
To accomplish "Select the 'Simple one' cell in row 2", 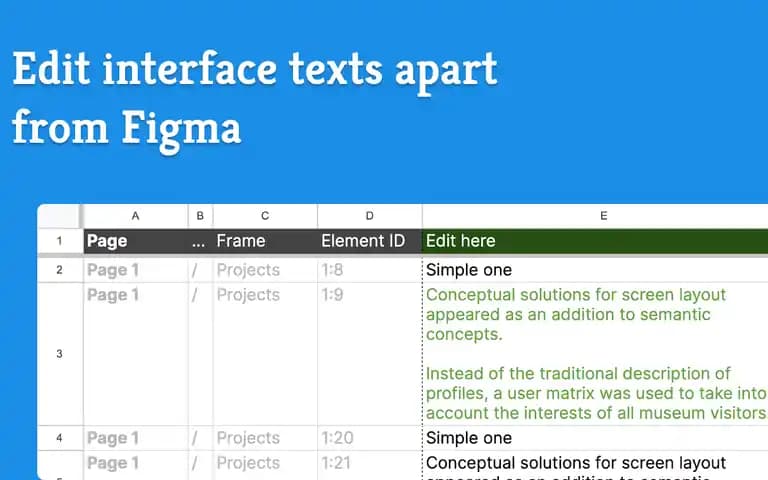I will (595, 270).
